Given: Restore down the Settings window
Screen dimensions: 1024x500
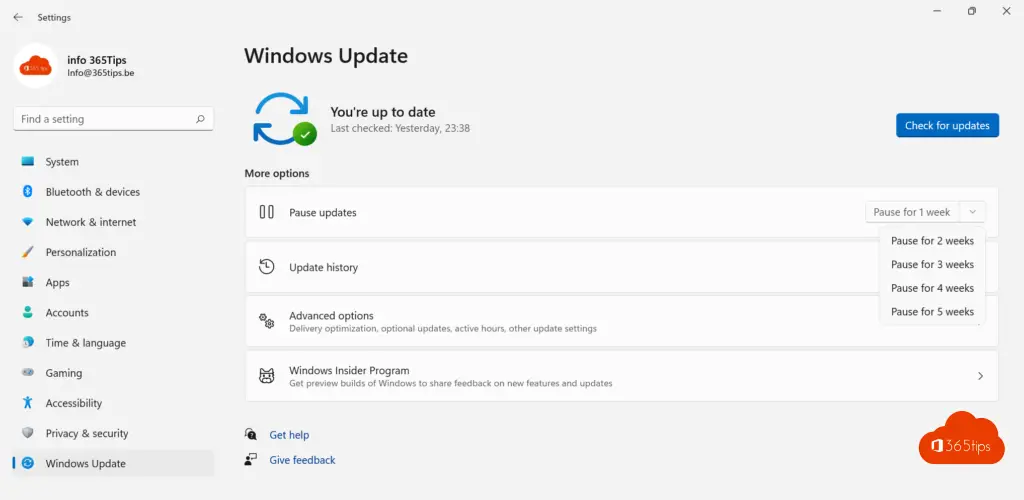Looking at the screenshot, I should pyautogui.click(x=972, y=11).
